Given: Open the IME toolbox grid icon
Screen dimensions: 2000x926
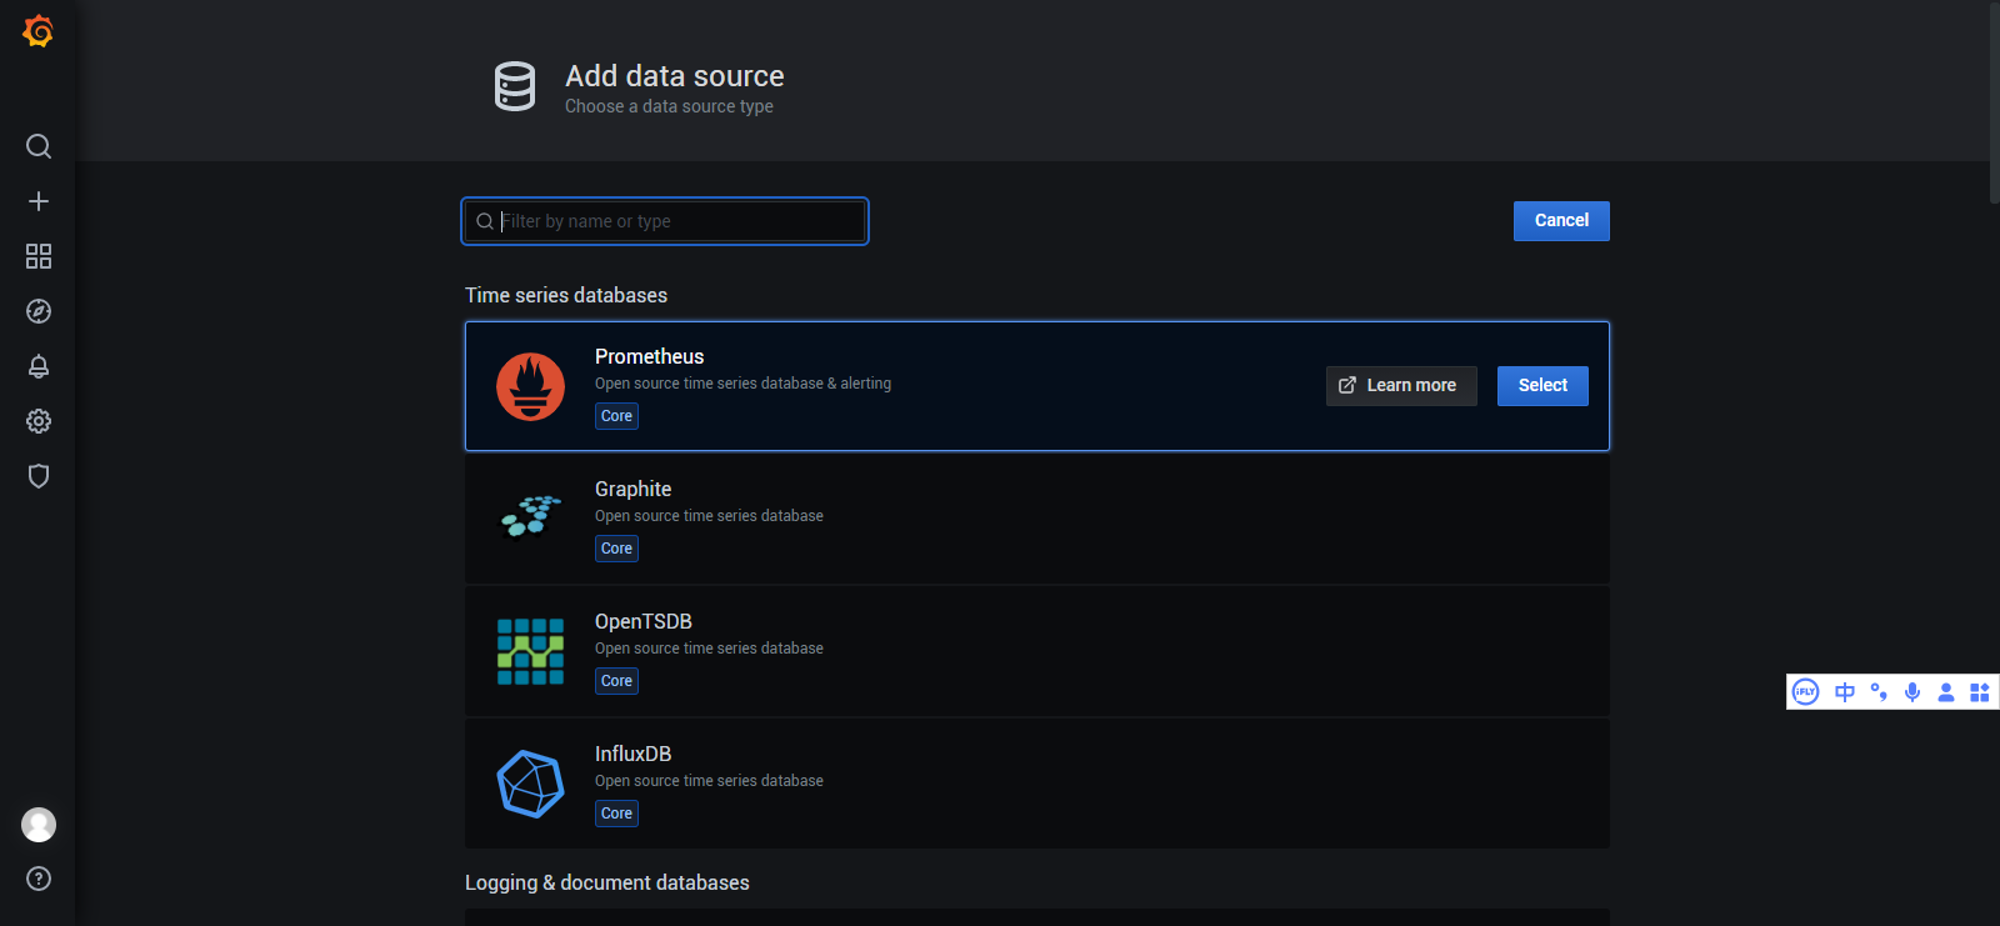Looking at the screenshot, I should [x=1979, y=692].
